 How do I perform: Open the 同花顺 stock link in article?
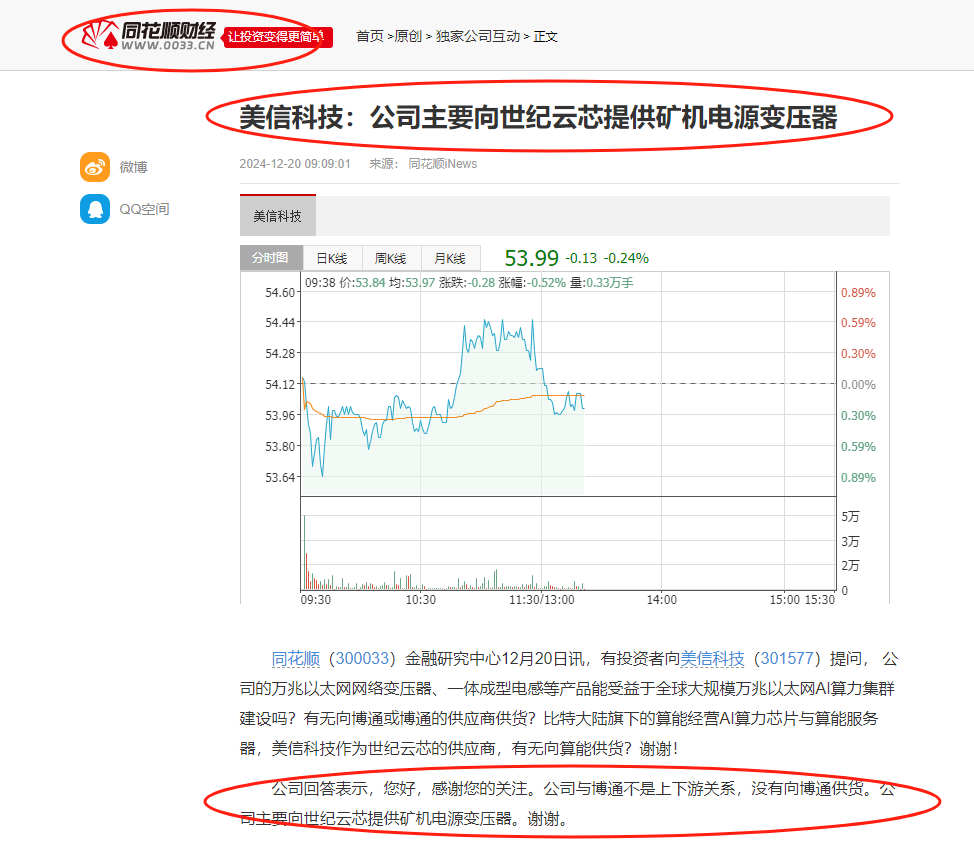click(x=296, y=658)
